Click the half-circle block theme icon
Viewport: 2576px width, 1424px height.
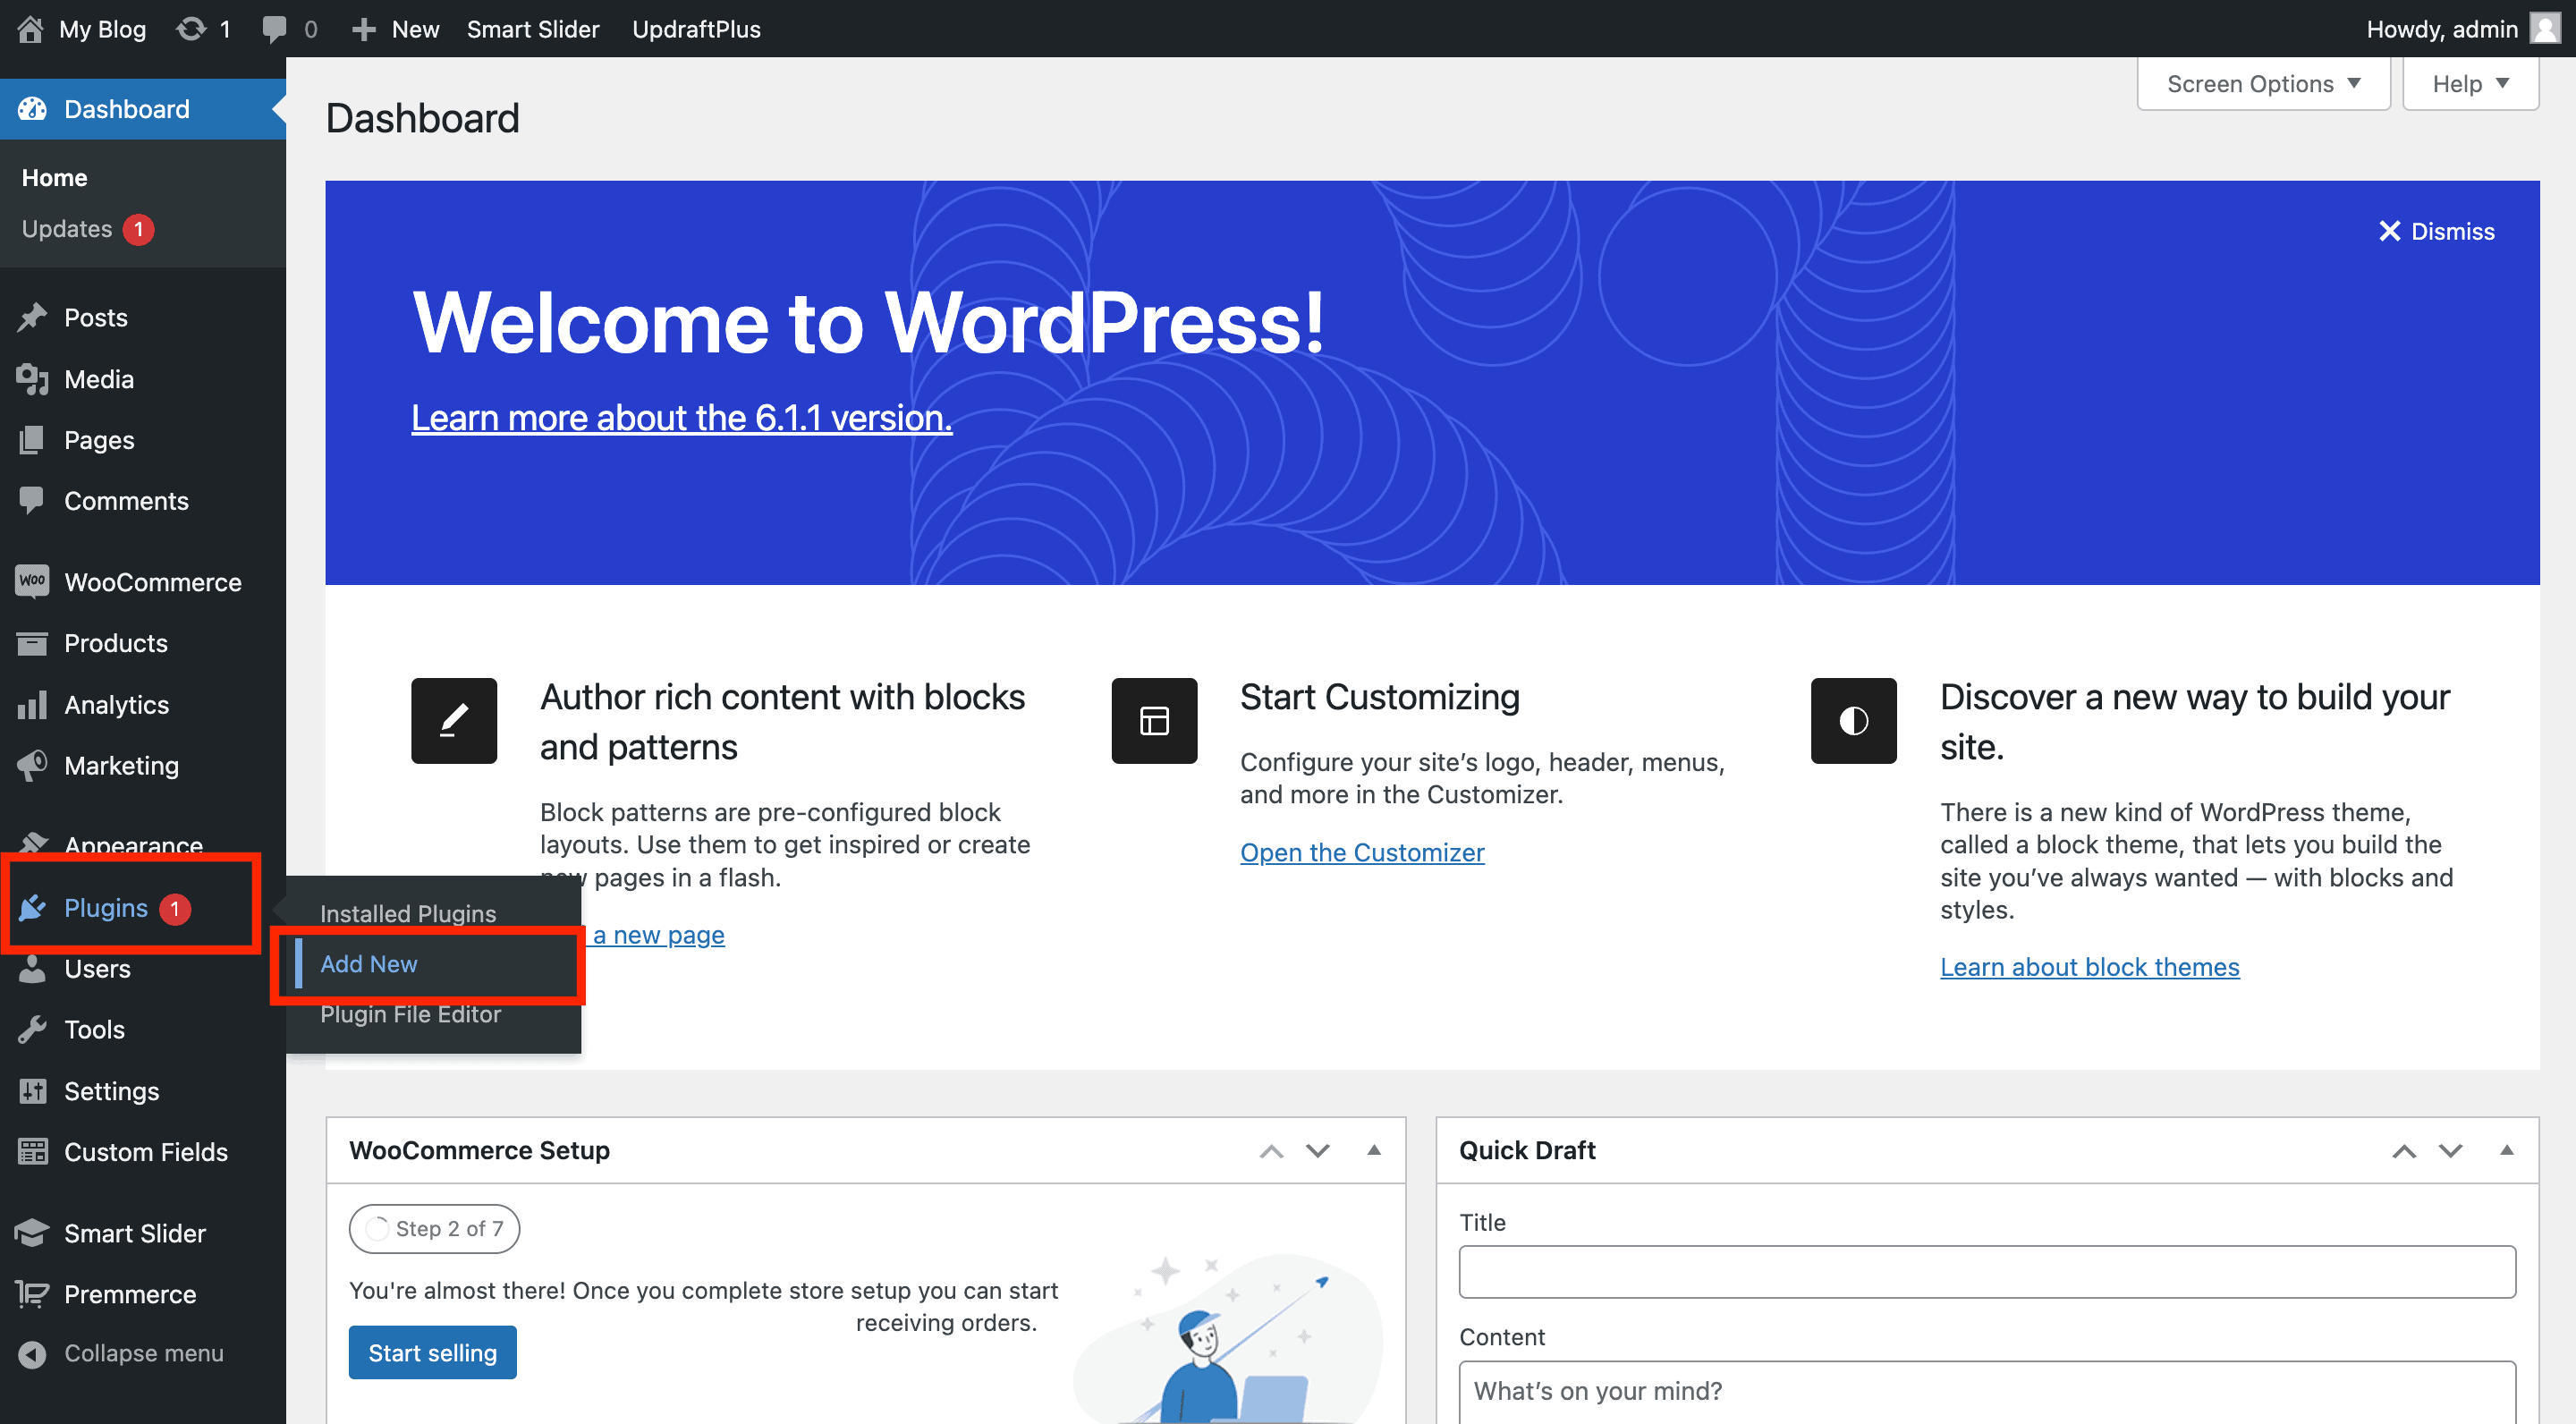(1853, 721)
